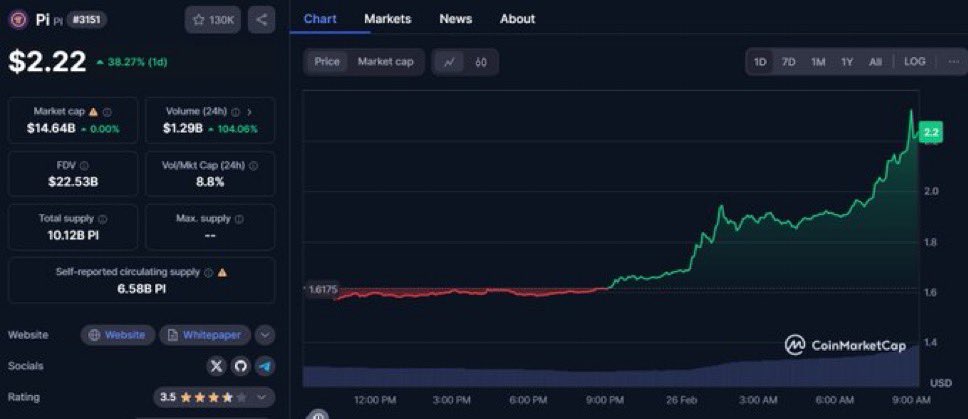Image resolution: width=968 pixels, height=419 pixels.
Task: Click the 9:00 PM axis label
Action: 605,400
